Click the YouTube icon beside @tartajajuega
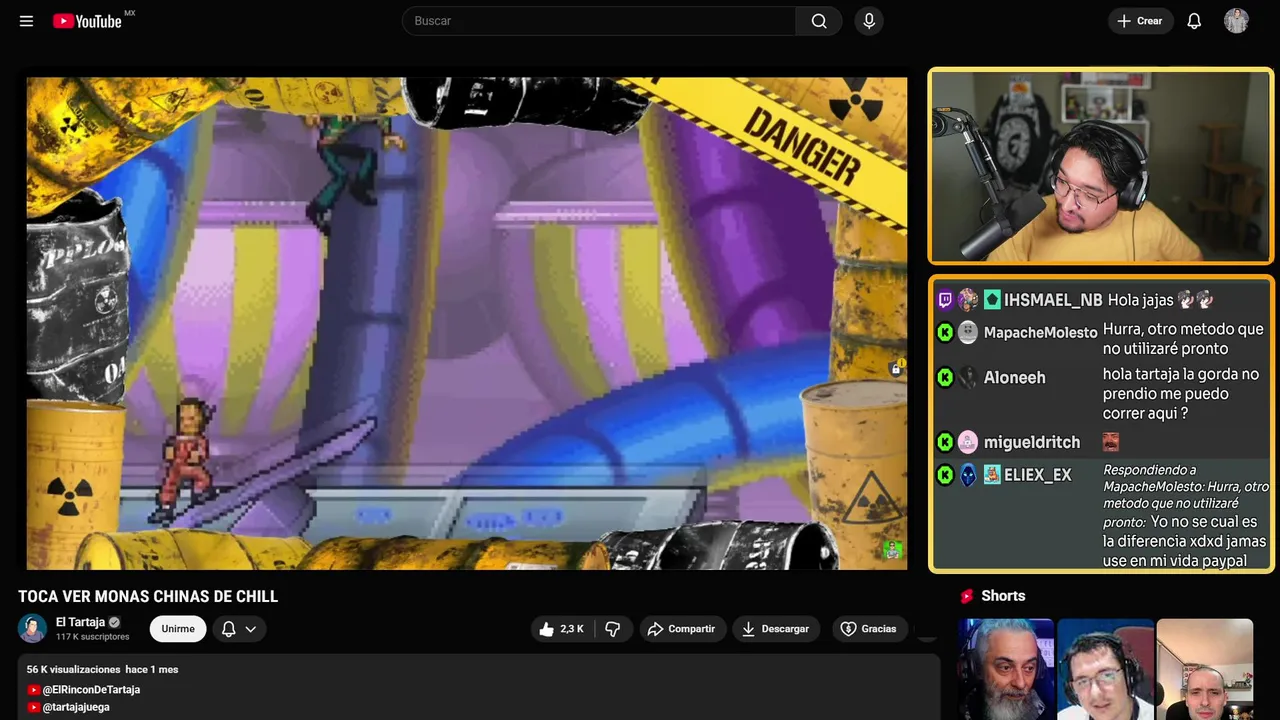This screenshot has height=720, width=1280. [34, 707]
